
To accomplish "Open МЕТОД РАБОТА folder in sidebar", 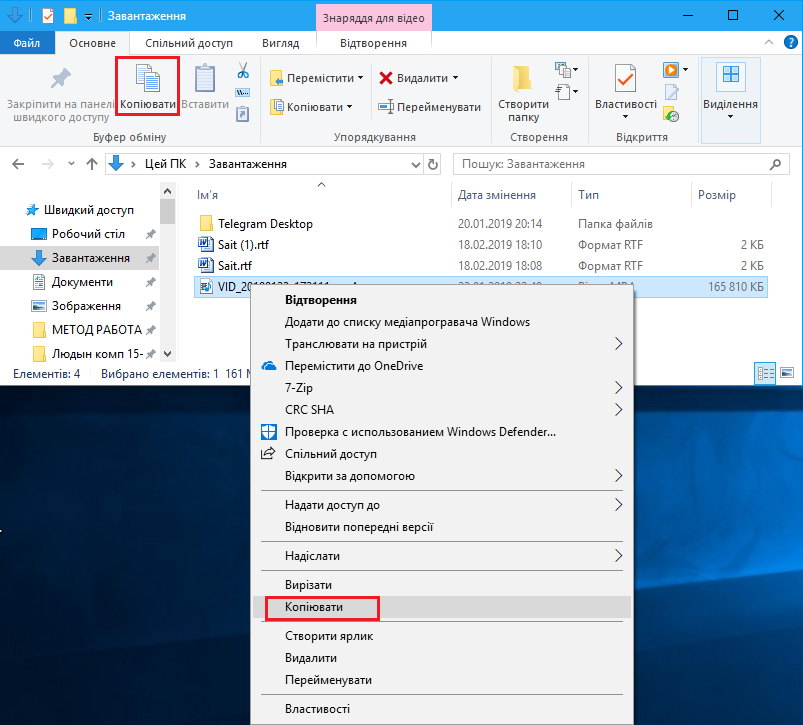I will pos(97,330).
